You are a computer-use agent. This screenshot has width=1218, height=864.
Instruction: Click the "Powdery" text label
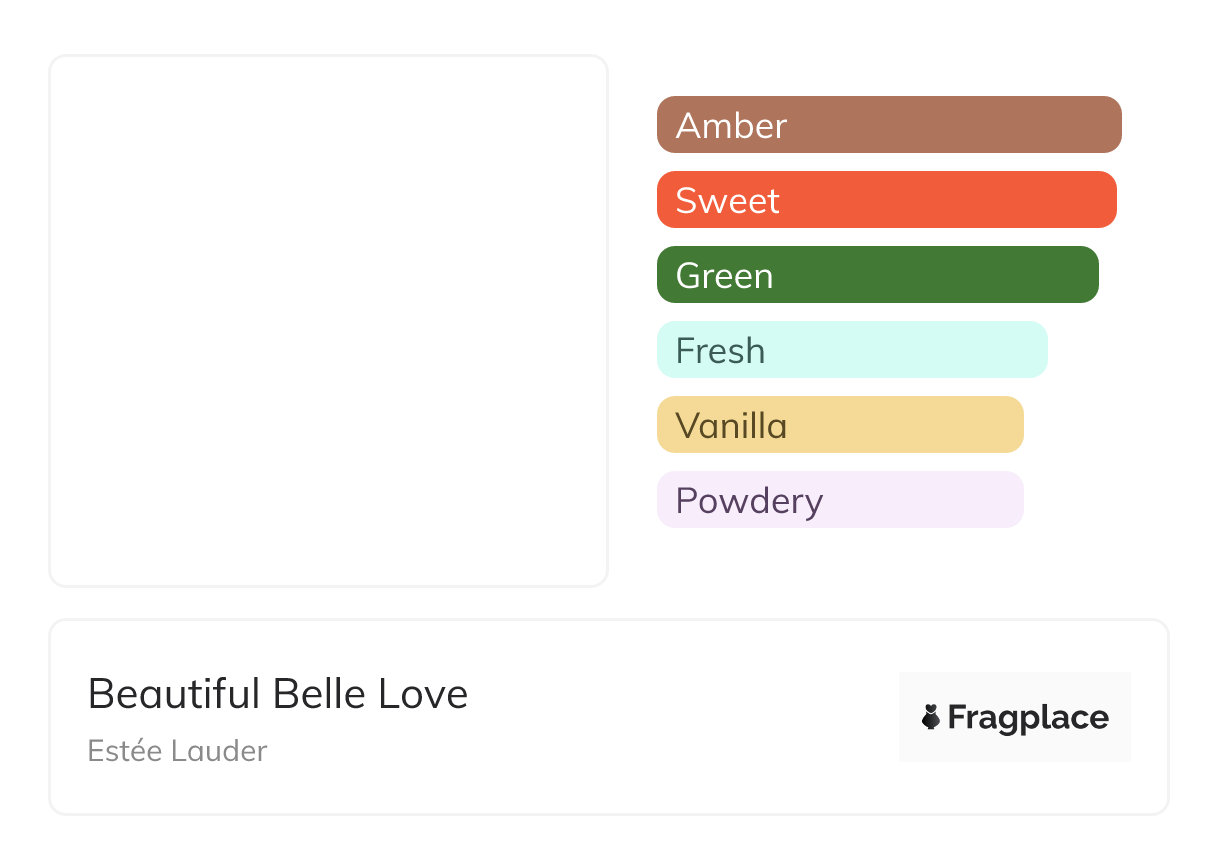(x=749, y=501)
